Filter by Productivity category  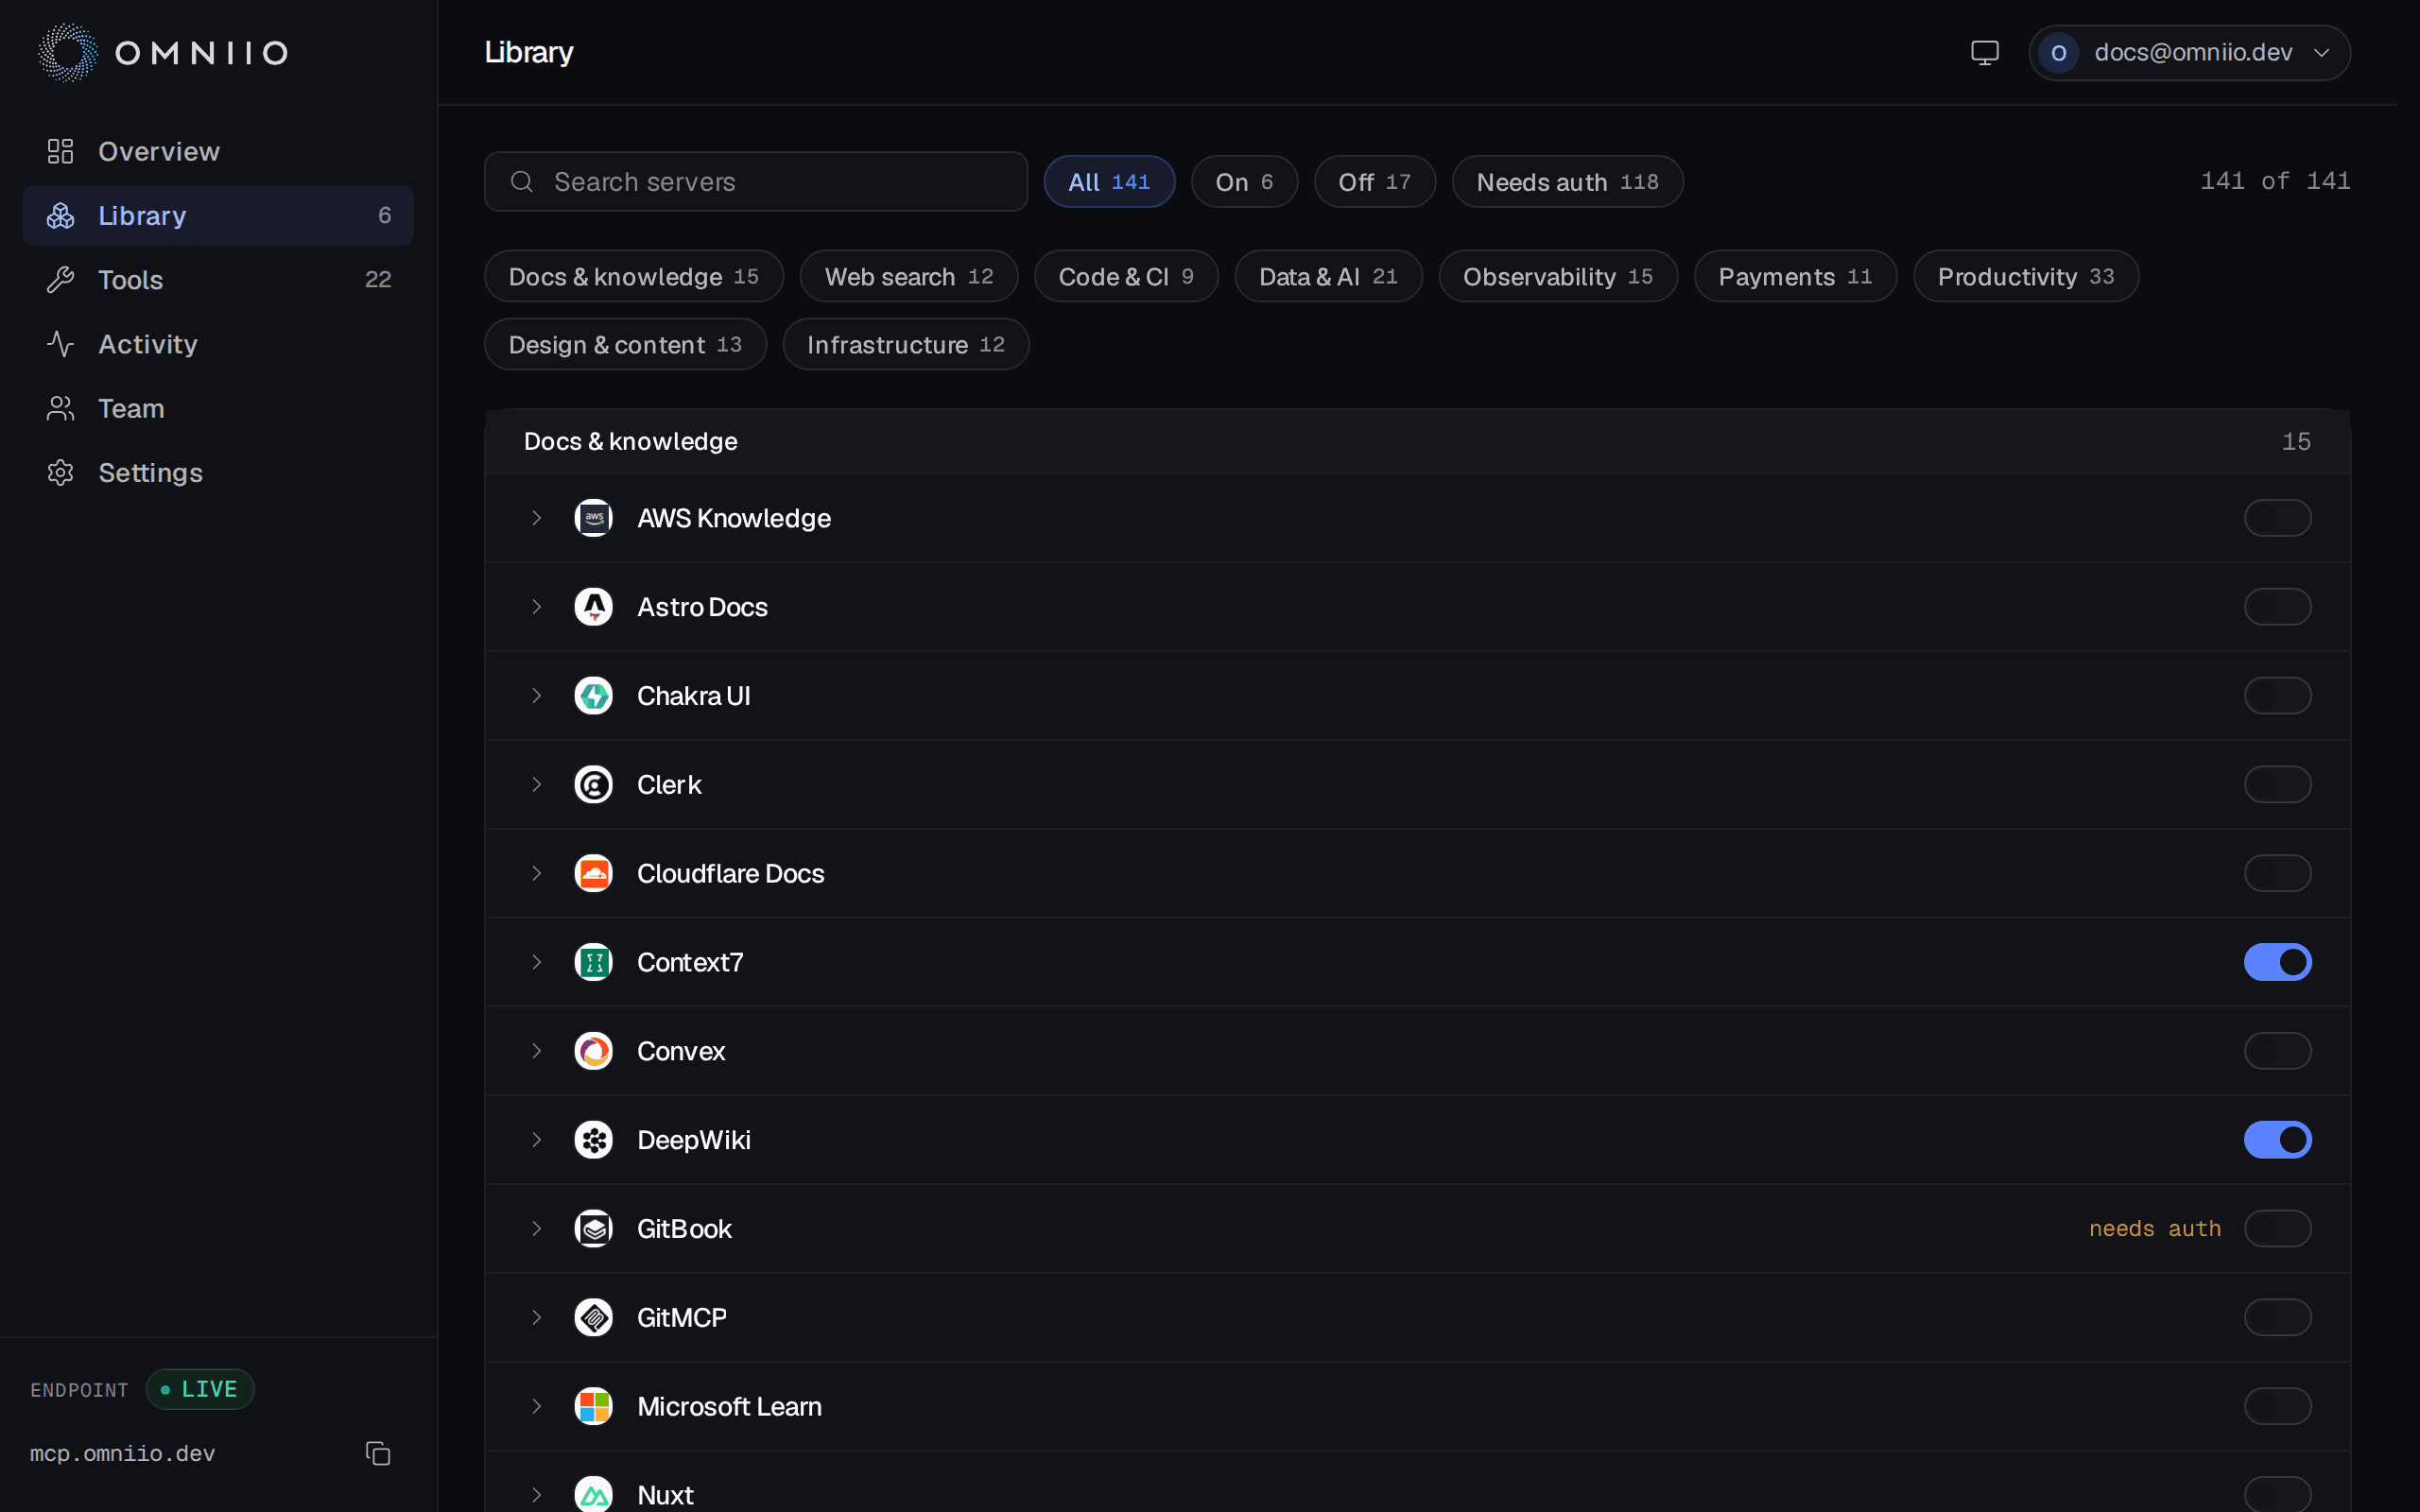[2026, 276]
